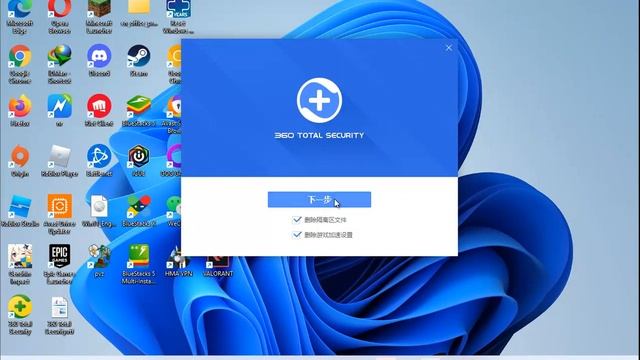The height and width of the screenshot is (360, 640).
Task: Launch Minecraft Launcher from desktop
Action: [x=99, y=16]
